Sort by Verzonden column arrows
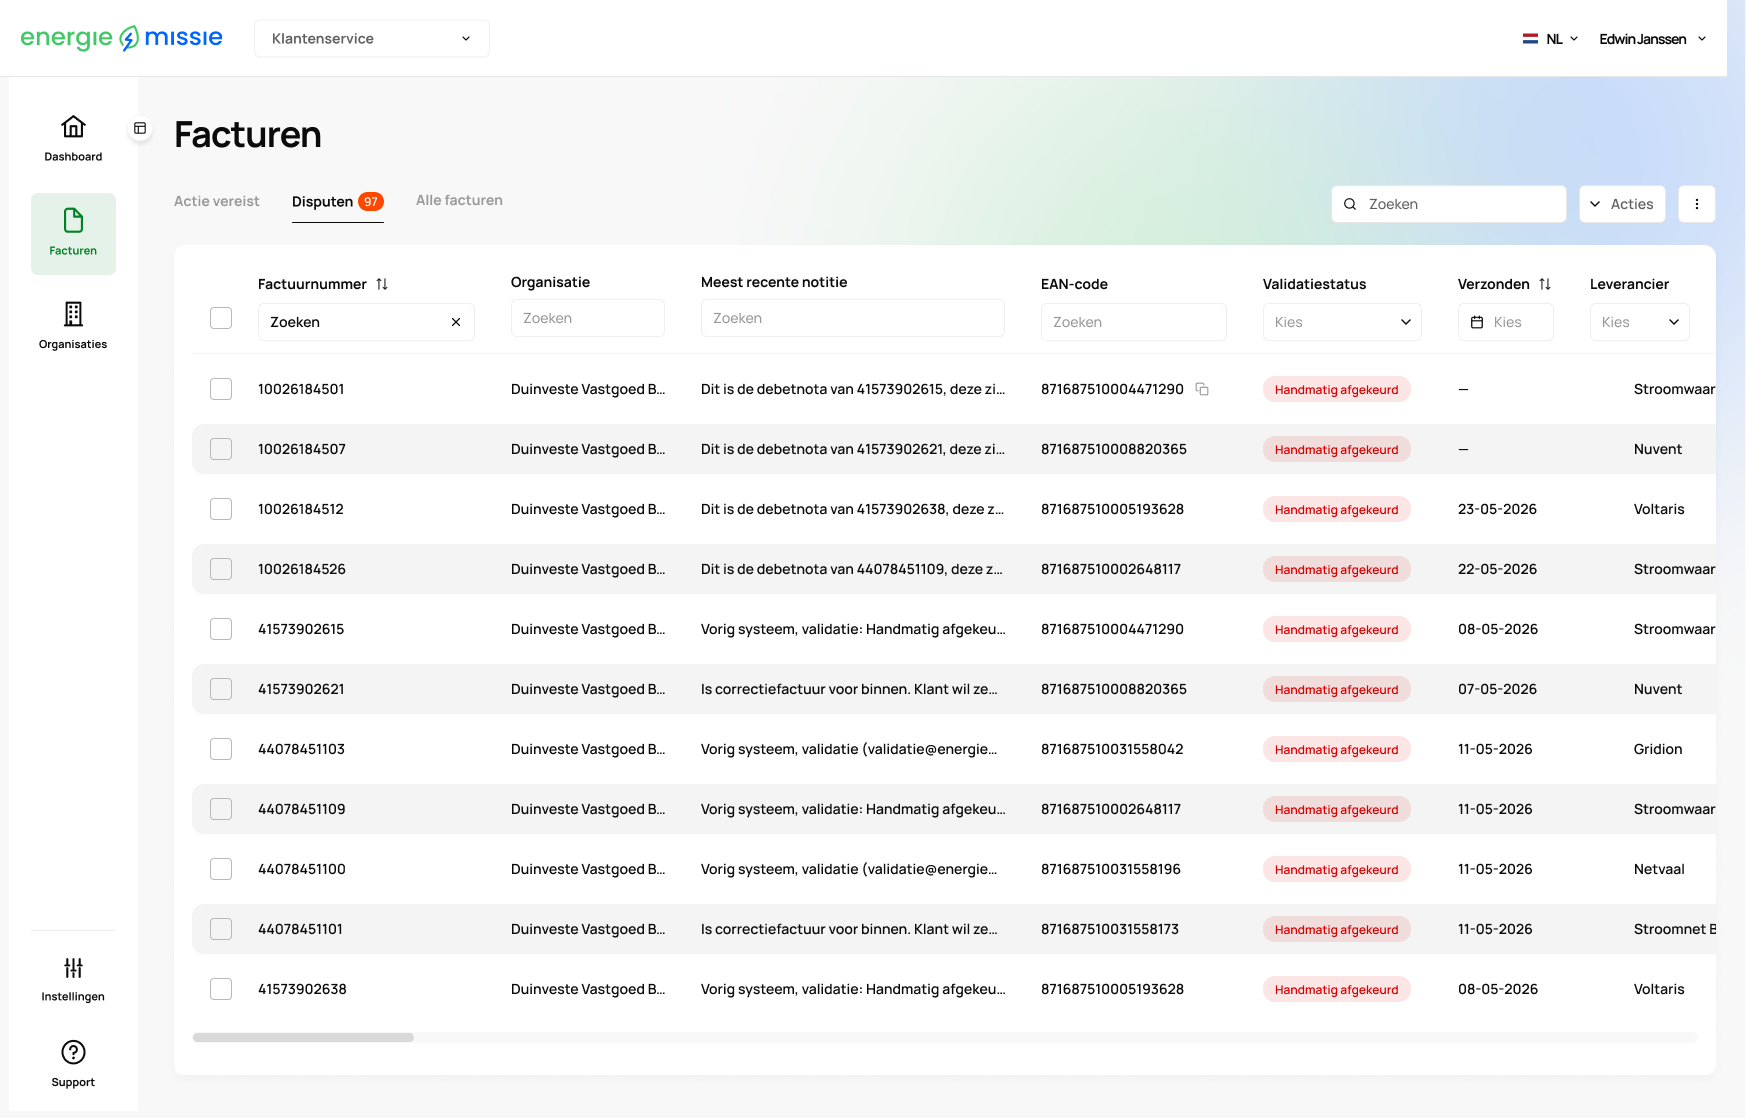Viewport: 1746px width, 1118px height. [x=1545, y=284]
